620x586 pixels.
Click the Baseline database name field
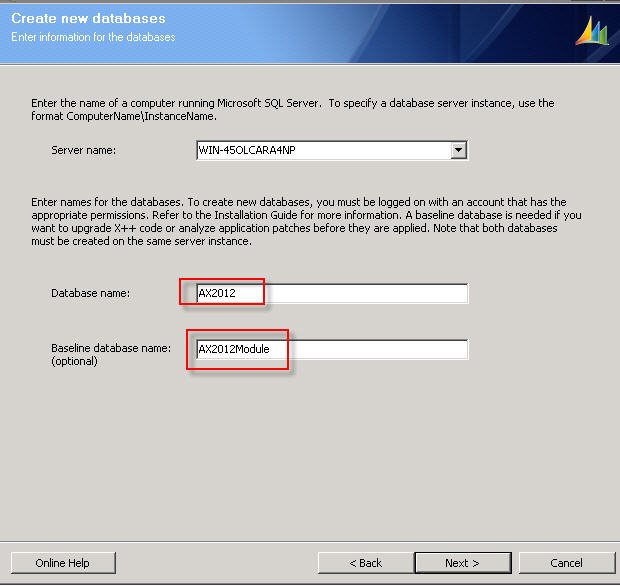[x=332, y=349]
